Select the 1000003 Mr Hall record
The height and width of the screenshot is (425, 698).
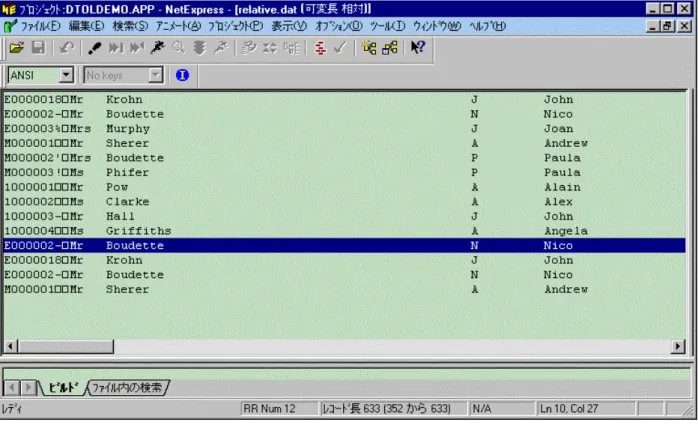344,216
